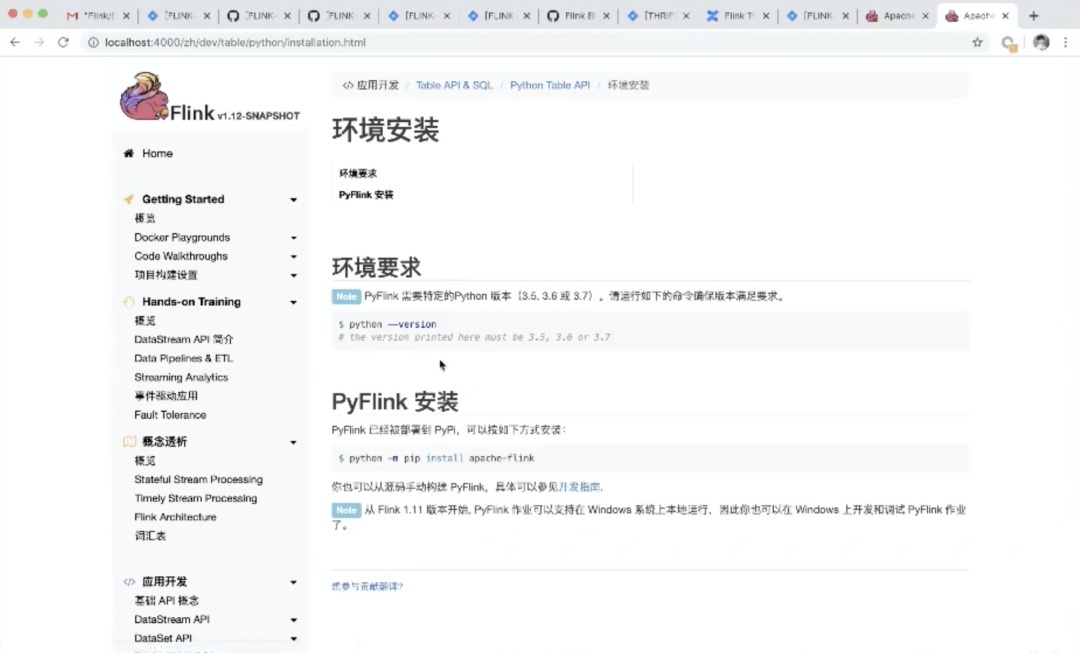Collapse 概念透析 section arrow
The height and width of the screenshot is (653, 1080).
tap(293, 442)
